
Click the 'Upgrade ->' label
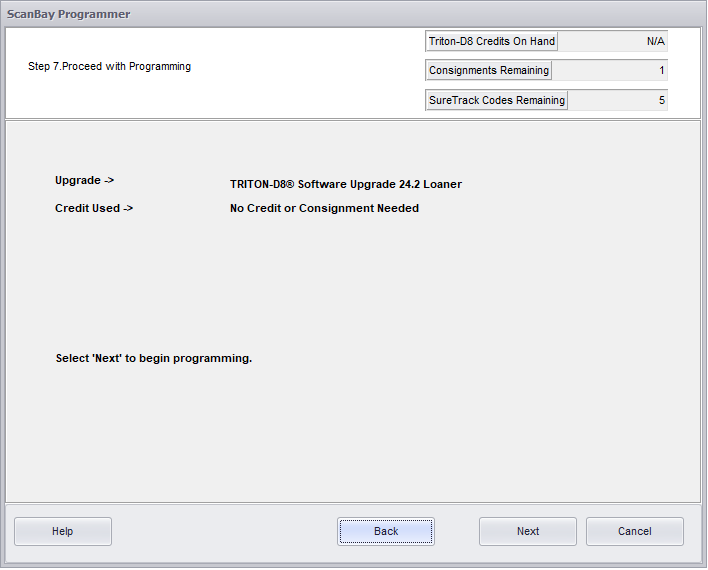coord(84,181)
